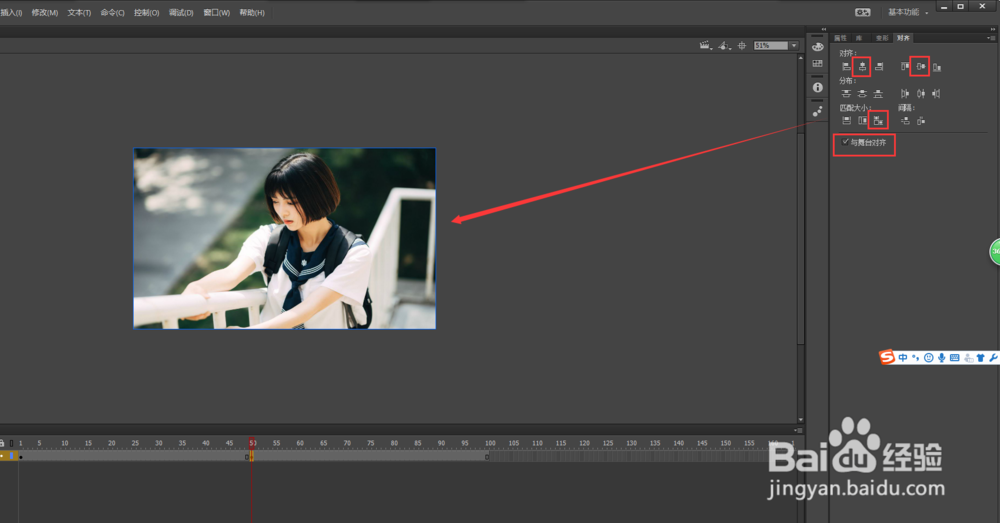Screen dimensions: 1000x523
Task: Open the 文本(T) menu
Action: pyautogui.click(x=79, y=13)
